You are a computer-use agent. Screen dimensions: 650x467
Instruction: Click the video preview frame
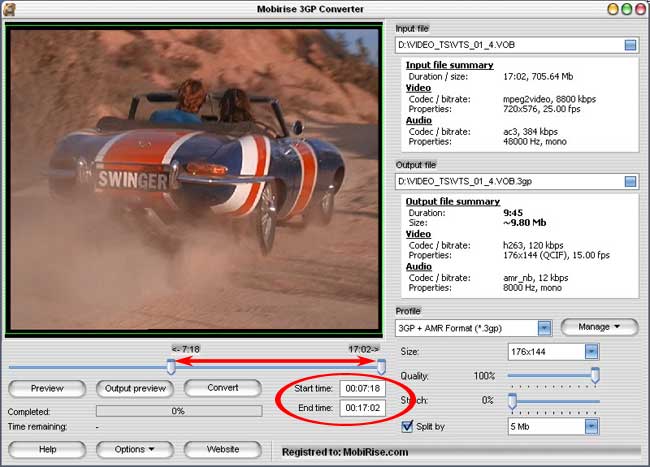click(x=194, y=179)
